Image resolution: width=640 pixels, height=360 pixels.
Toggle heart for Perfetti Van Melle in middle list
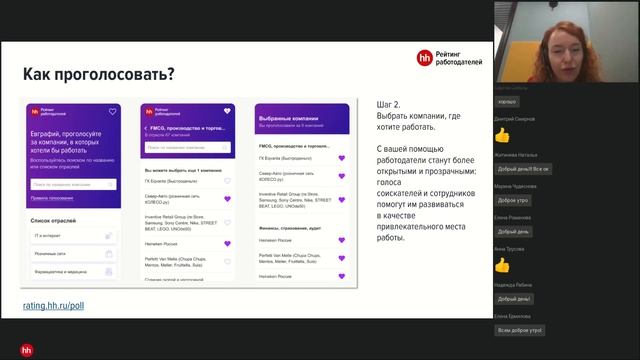click(x=227, y=262)
